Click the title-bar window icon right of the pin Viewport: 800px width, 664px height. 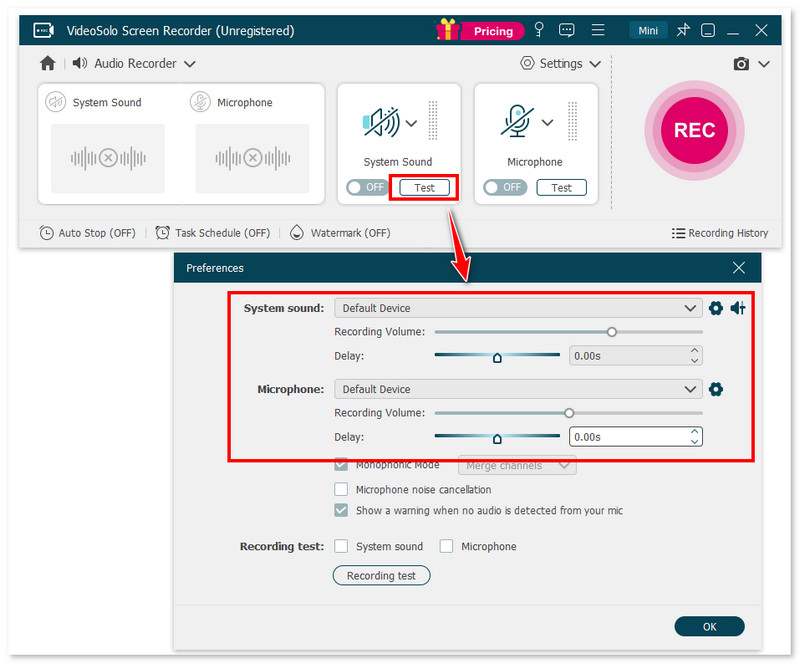coord(708,30)
